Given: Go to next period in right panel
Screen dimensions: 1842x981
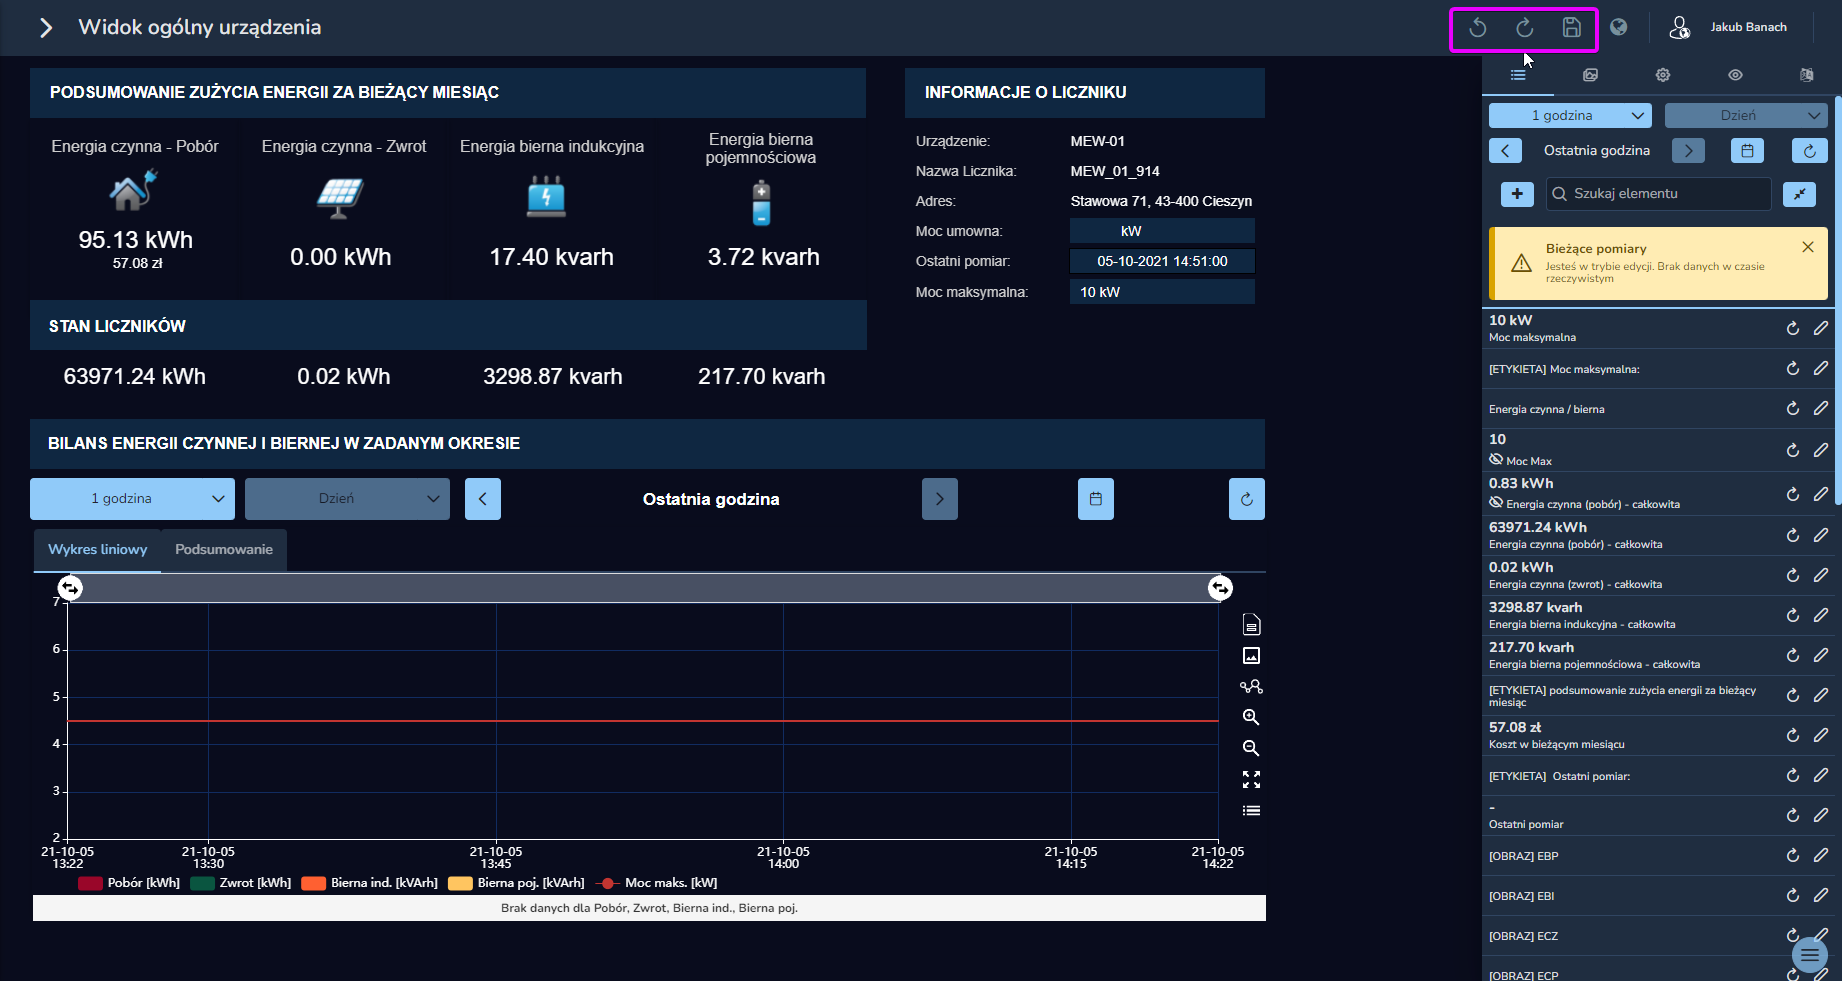Looking at the screenshot, I should (1689, 151).
